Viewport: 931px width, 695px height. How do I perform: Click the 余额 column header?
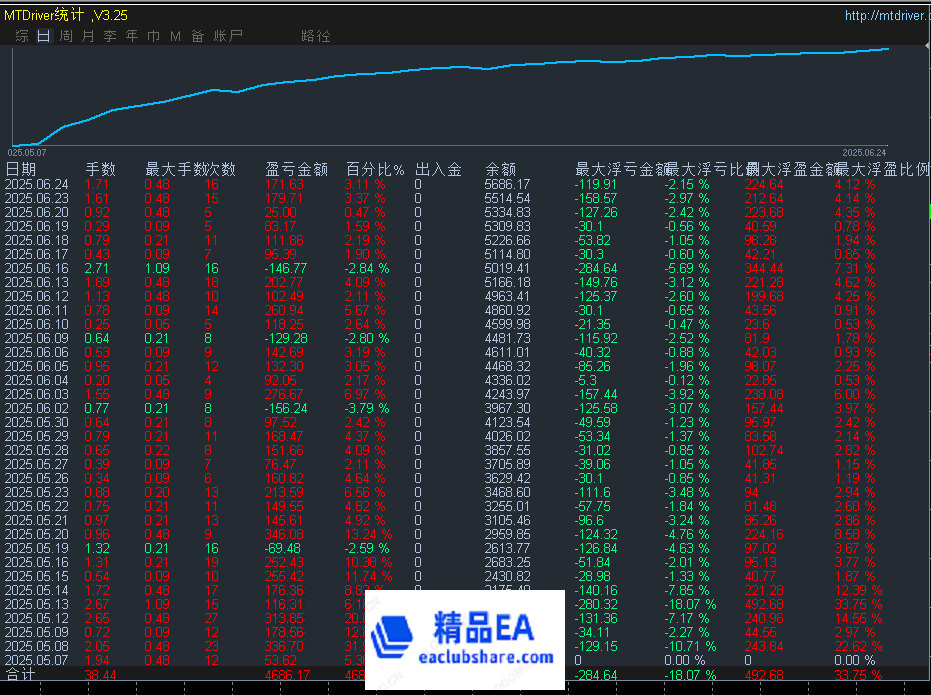point(501,169)
